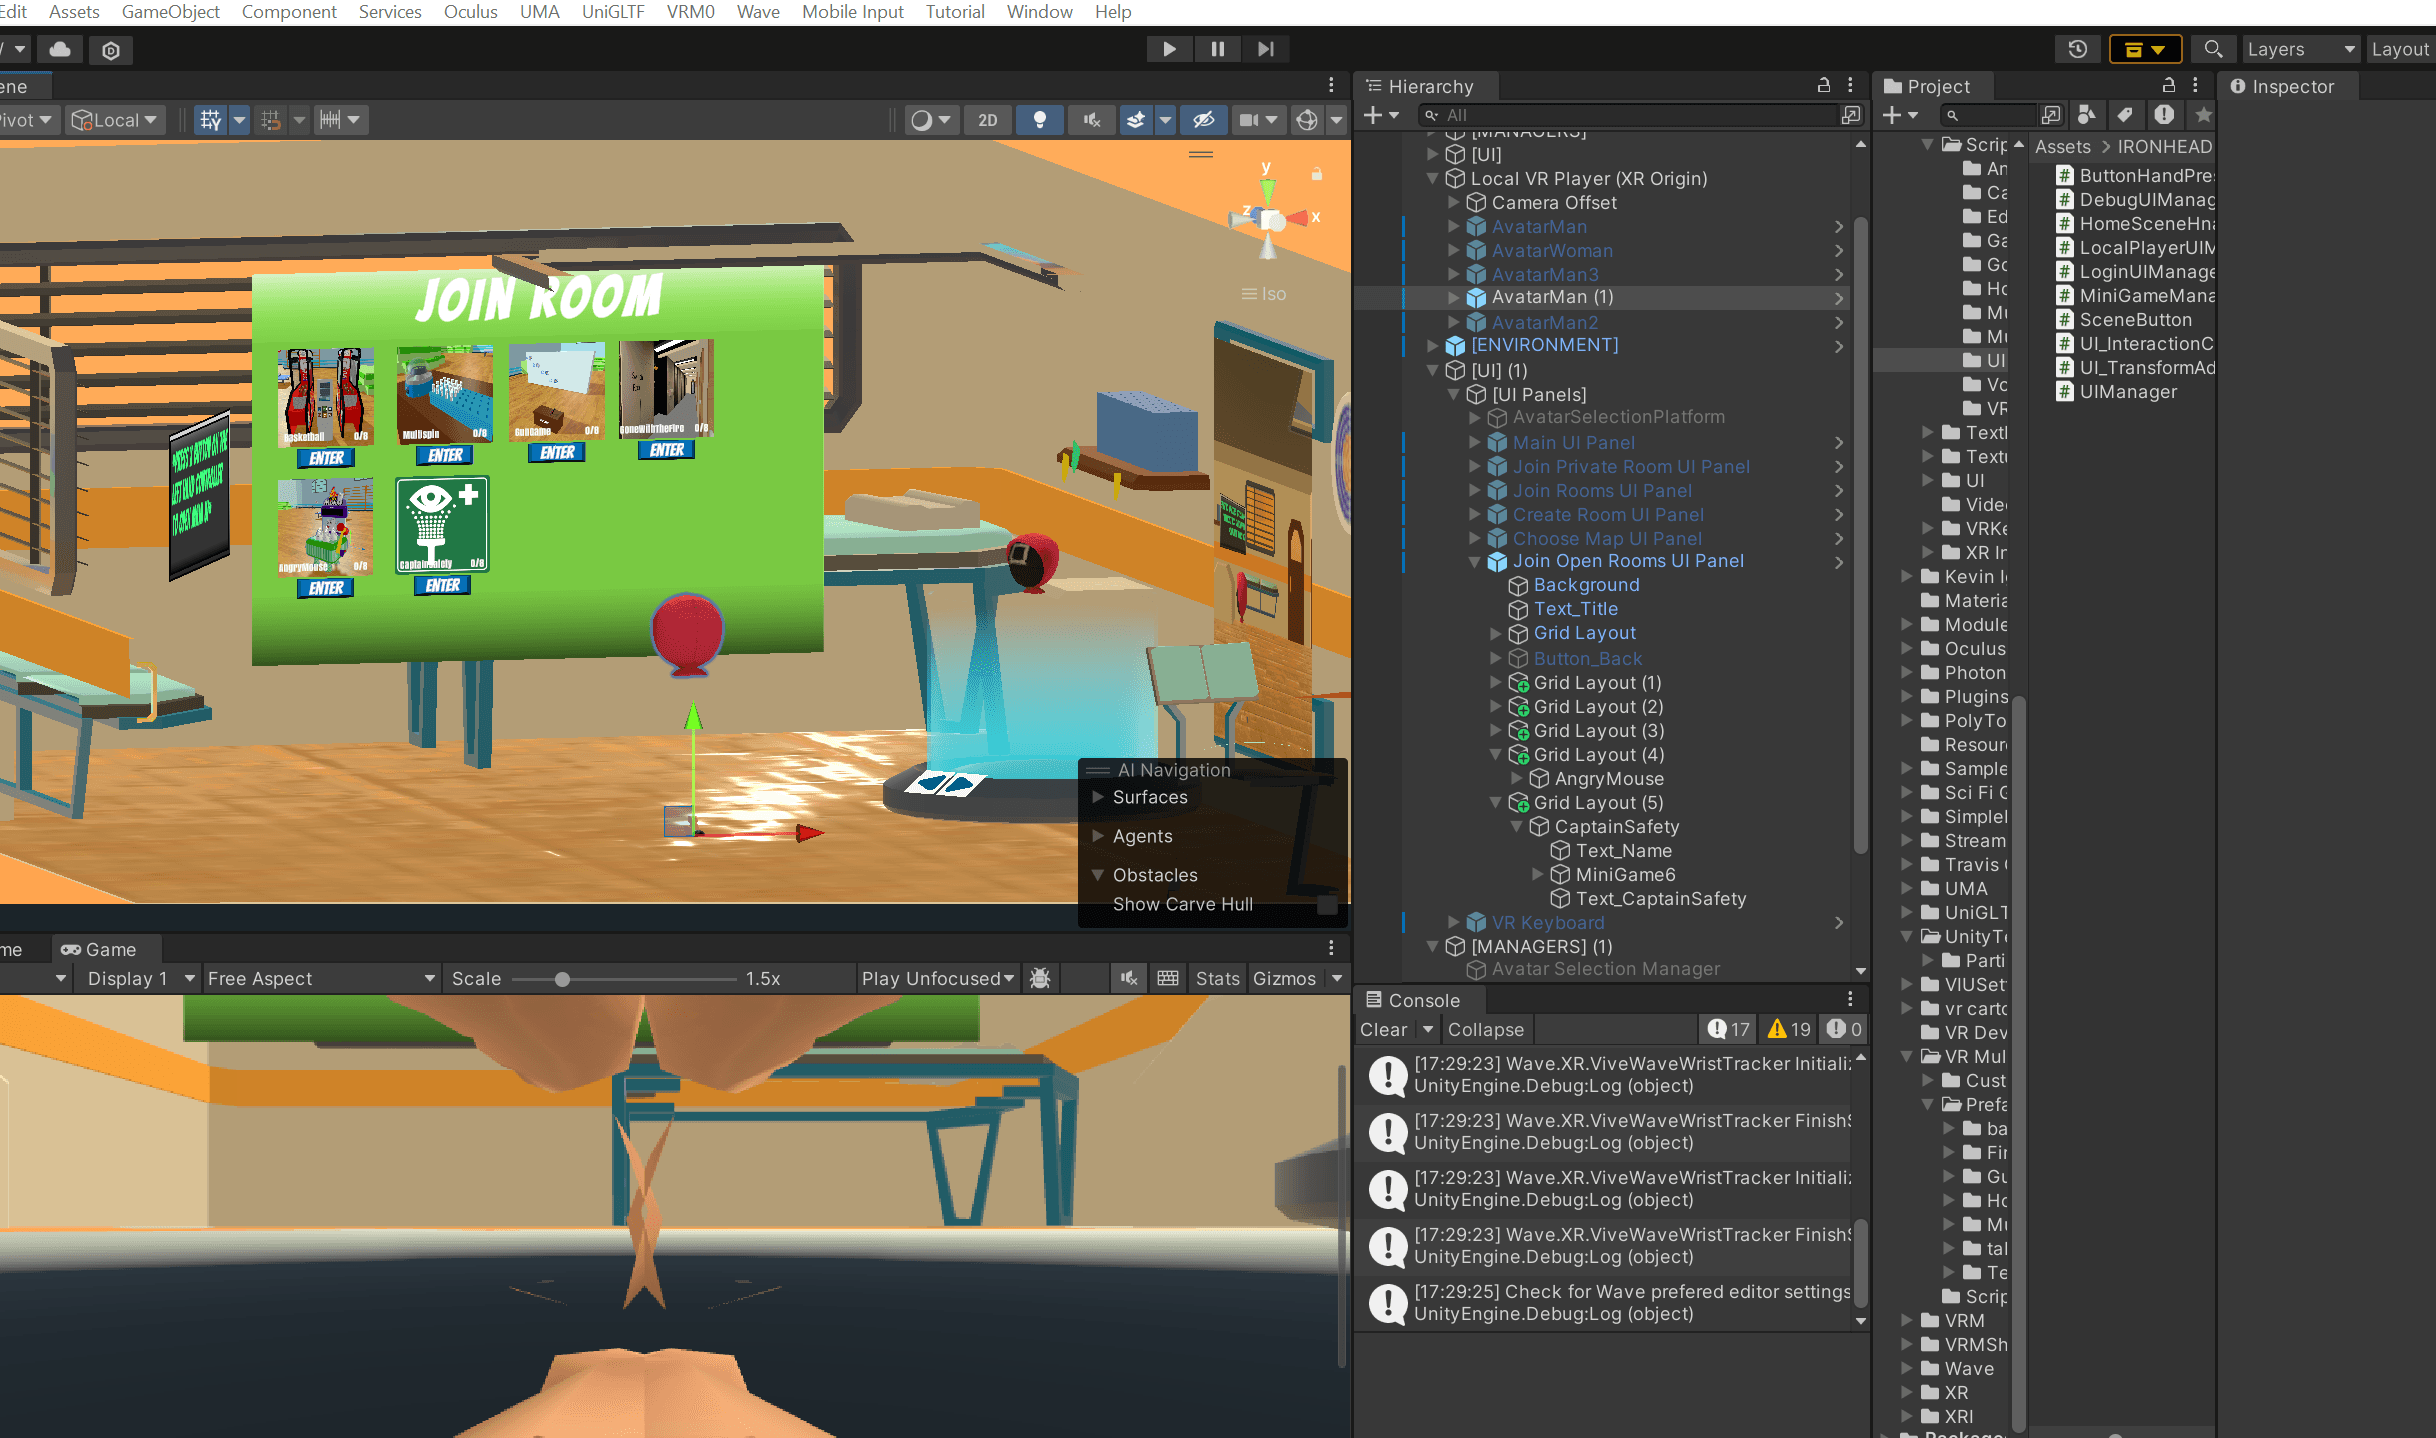Open the Clear options dropdown arrow

tap(1427, 1030)
